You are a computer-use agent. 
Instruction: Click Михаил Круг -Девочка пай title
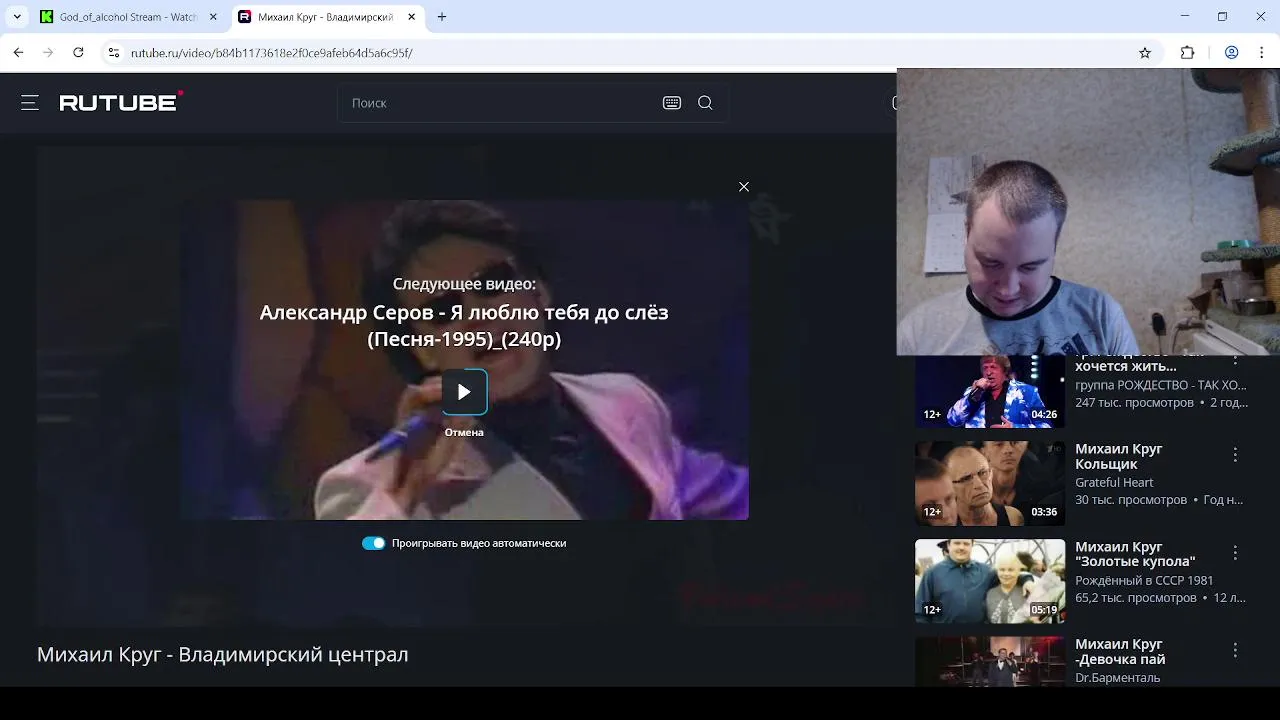click(x=1120, y=651)
